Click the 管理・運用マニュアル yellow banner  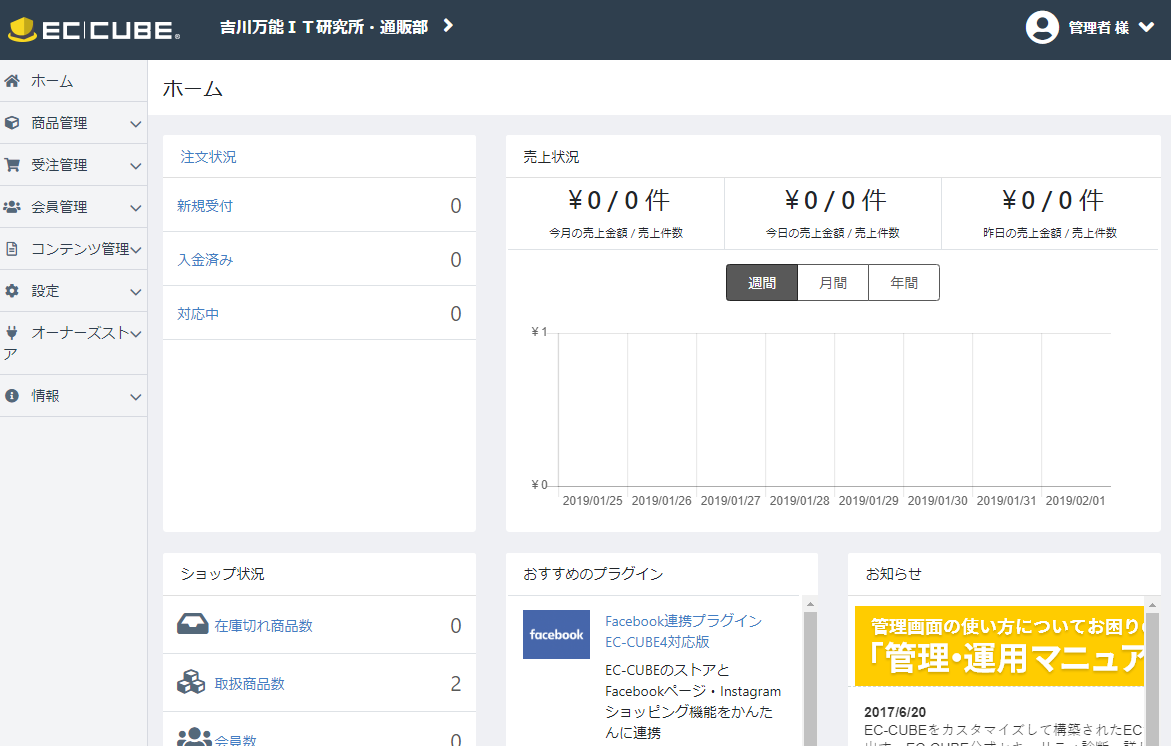(999, 645)
